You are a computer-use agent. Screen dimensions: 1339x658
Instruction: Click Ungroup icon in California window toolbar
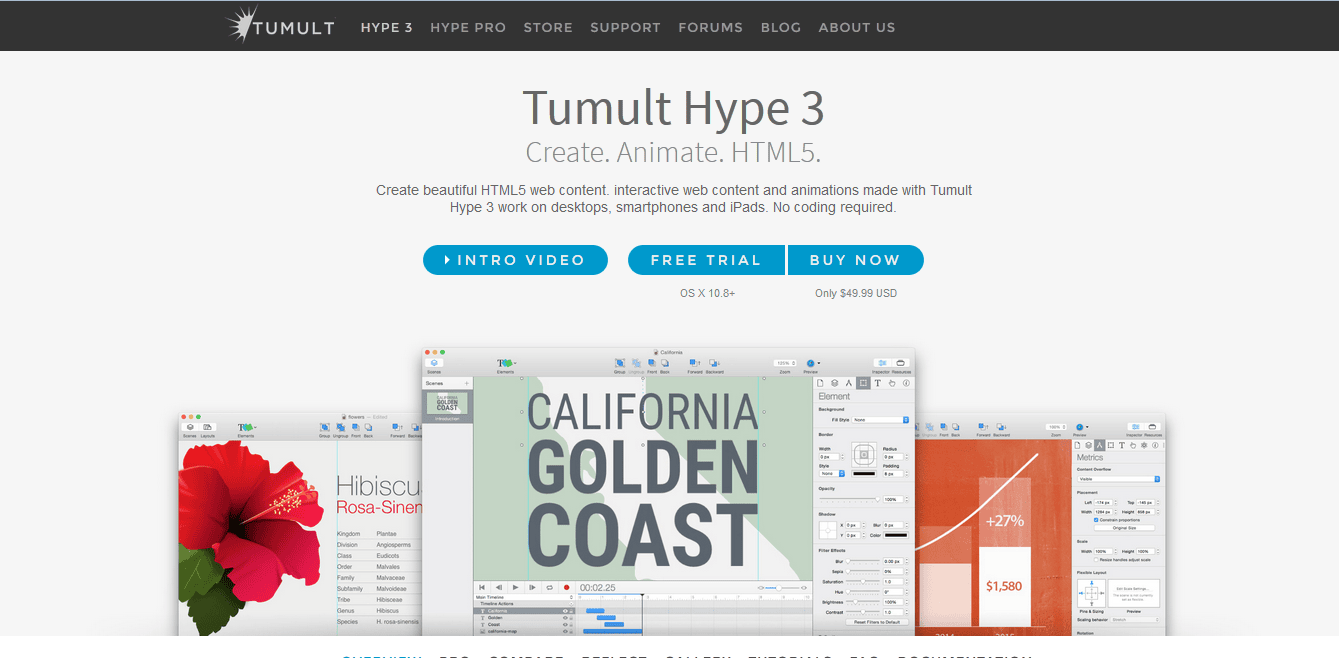coord(636,363)
